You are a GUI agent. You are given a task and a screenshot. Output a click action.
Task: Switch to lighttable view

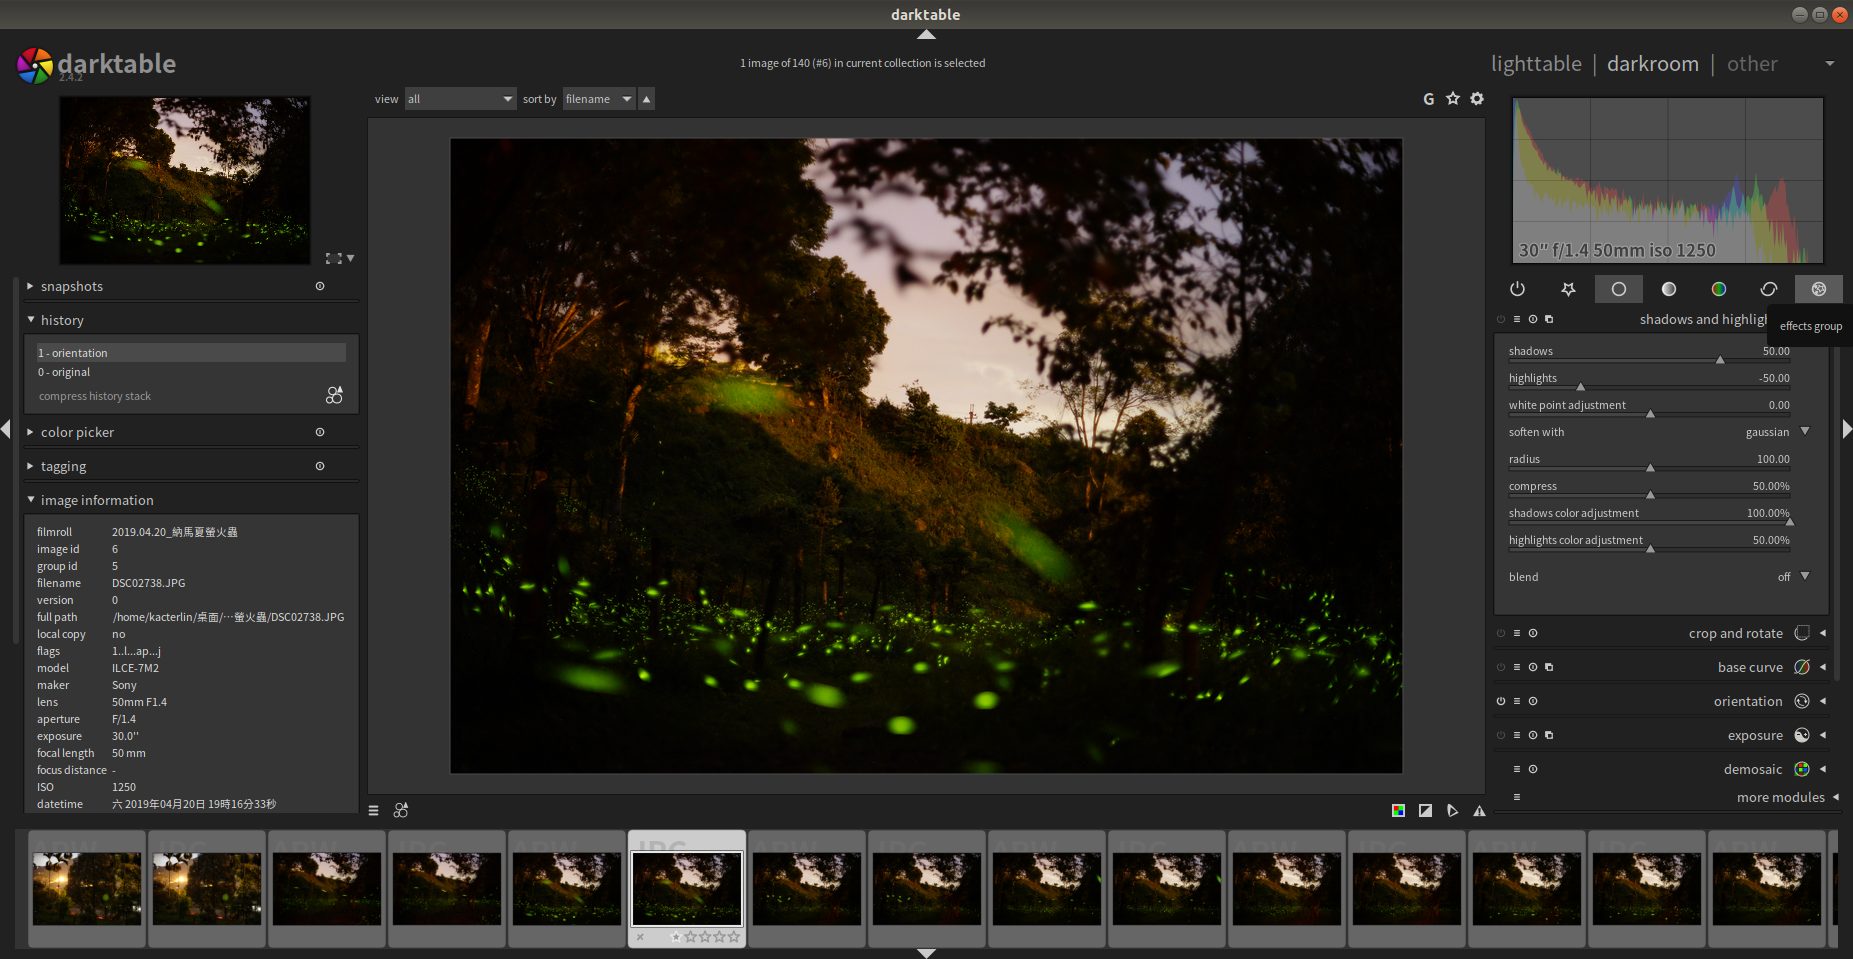(1536, 64)
